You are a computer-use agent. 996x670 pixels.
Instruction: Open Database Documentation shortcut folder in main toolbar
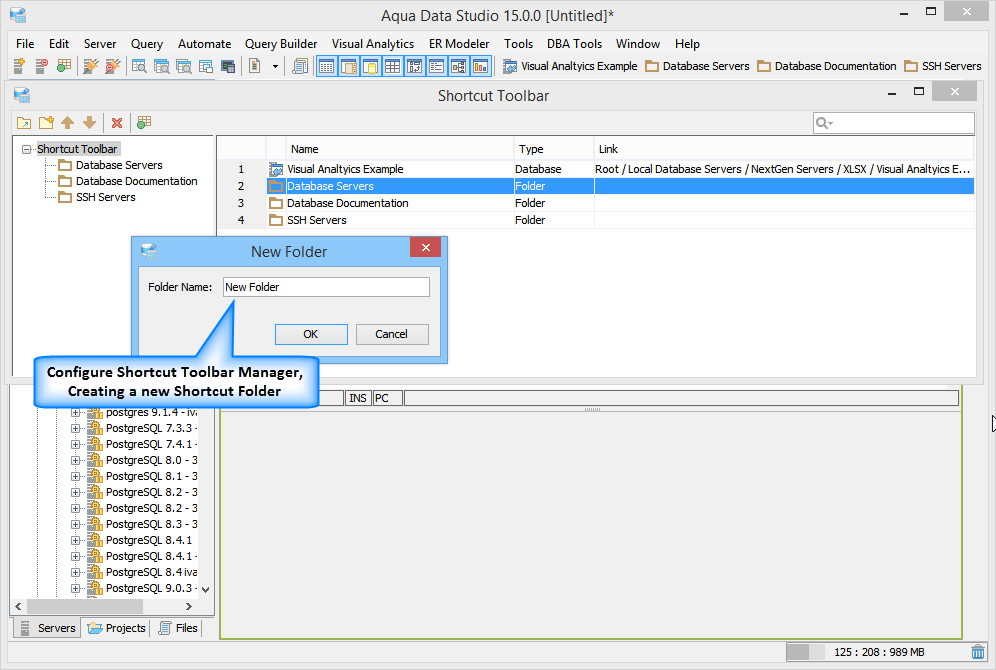[826, 66]
